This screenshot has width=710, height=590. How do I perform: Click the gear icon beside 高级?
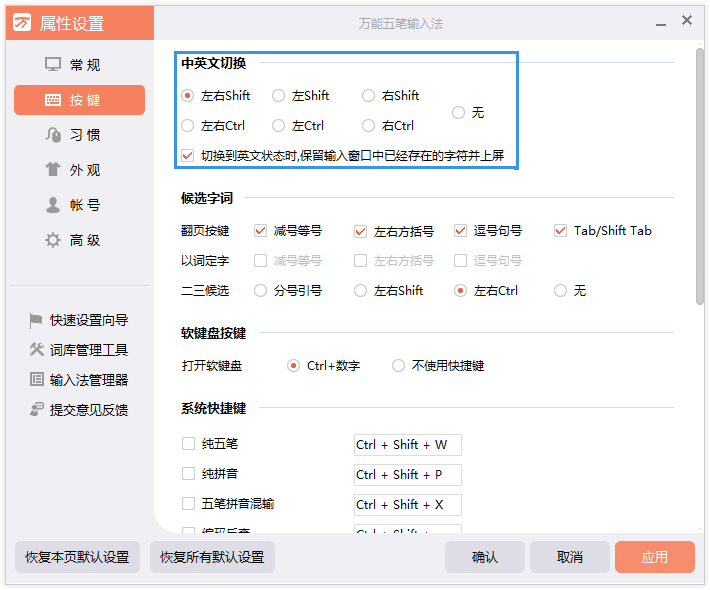pyautogui.click(x=53, y=240)
